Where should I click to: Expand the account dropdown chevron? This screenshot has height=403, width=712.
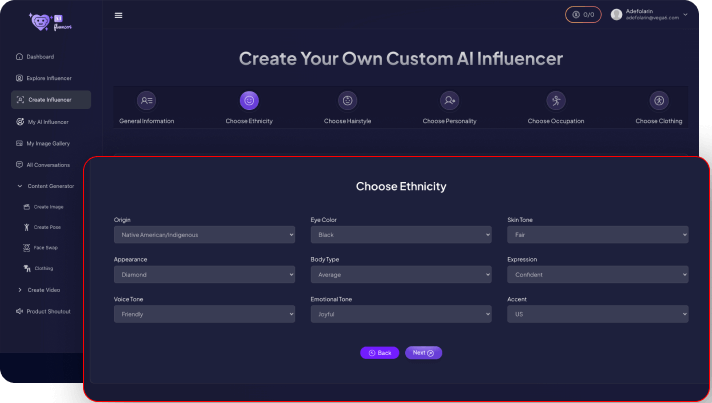(685, 15)
